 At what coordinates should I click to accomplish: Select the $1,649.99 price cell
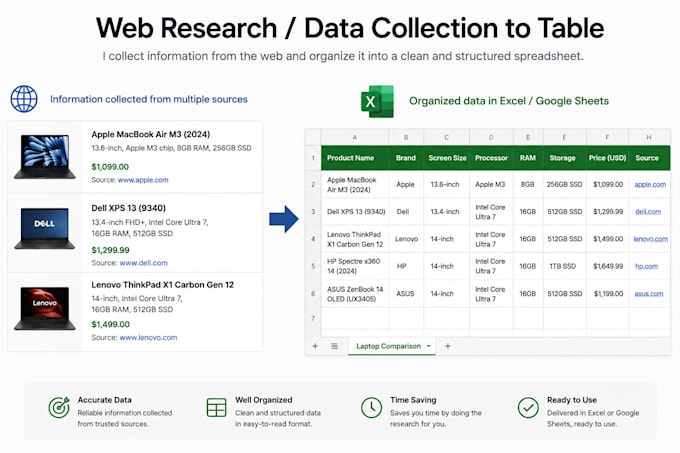(607, 266)
